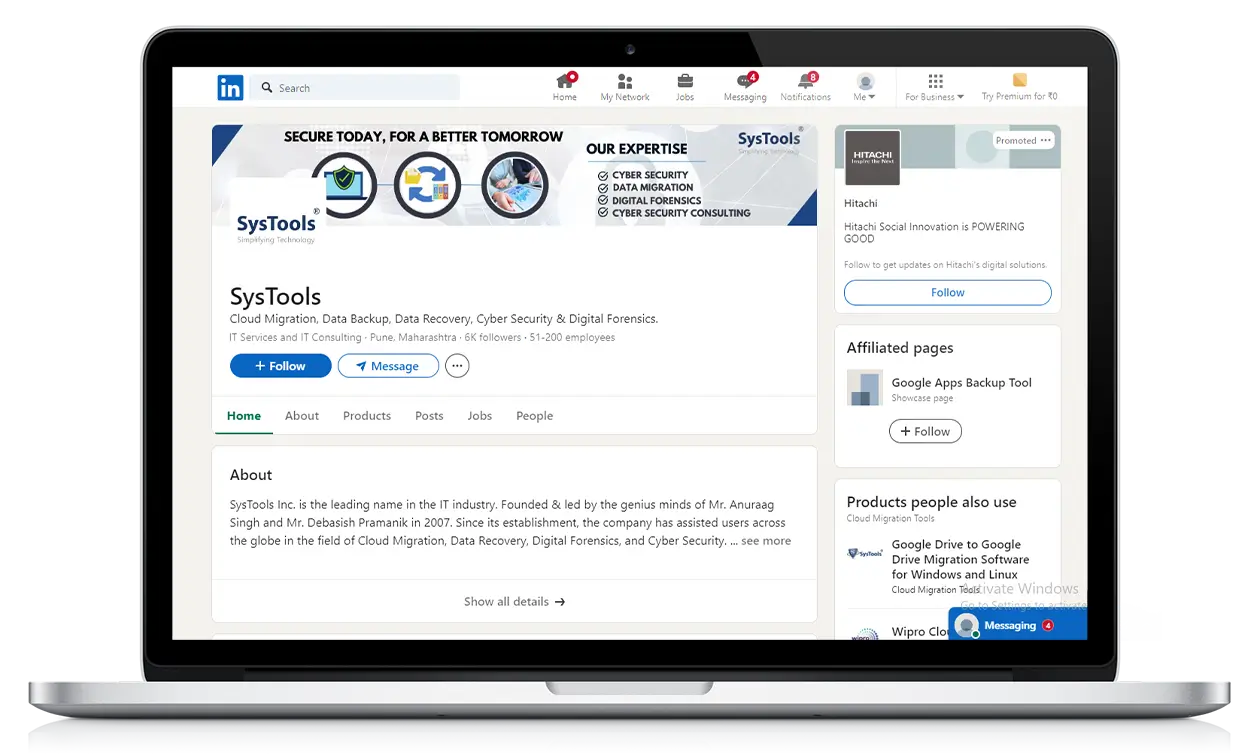Viewport: 1260px width, 756px height.
Task: Open Google Drive to Google Drive Migration product
Action: pyautogui.click(x=960, y=560)
